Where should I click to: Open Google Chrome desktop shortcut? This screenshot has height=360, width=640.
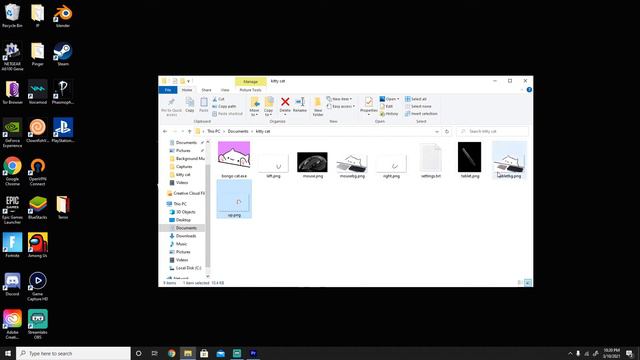pos(12,171)
